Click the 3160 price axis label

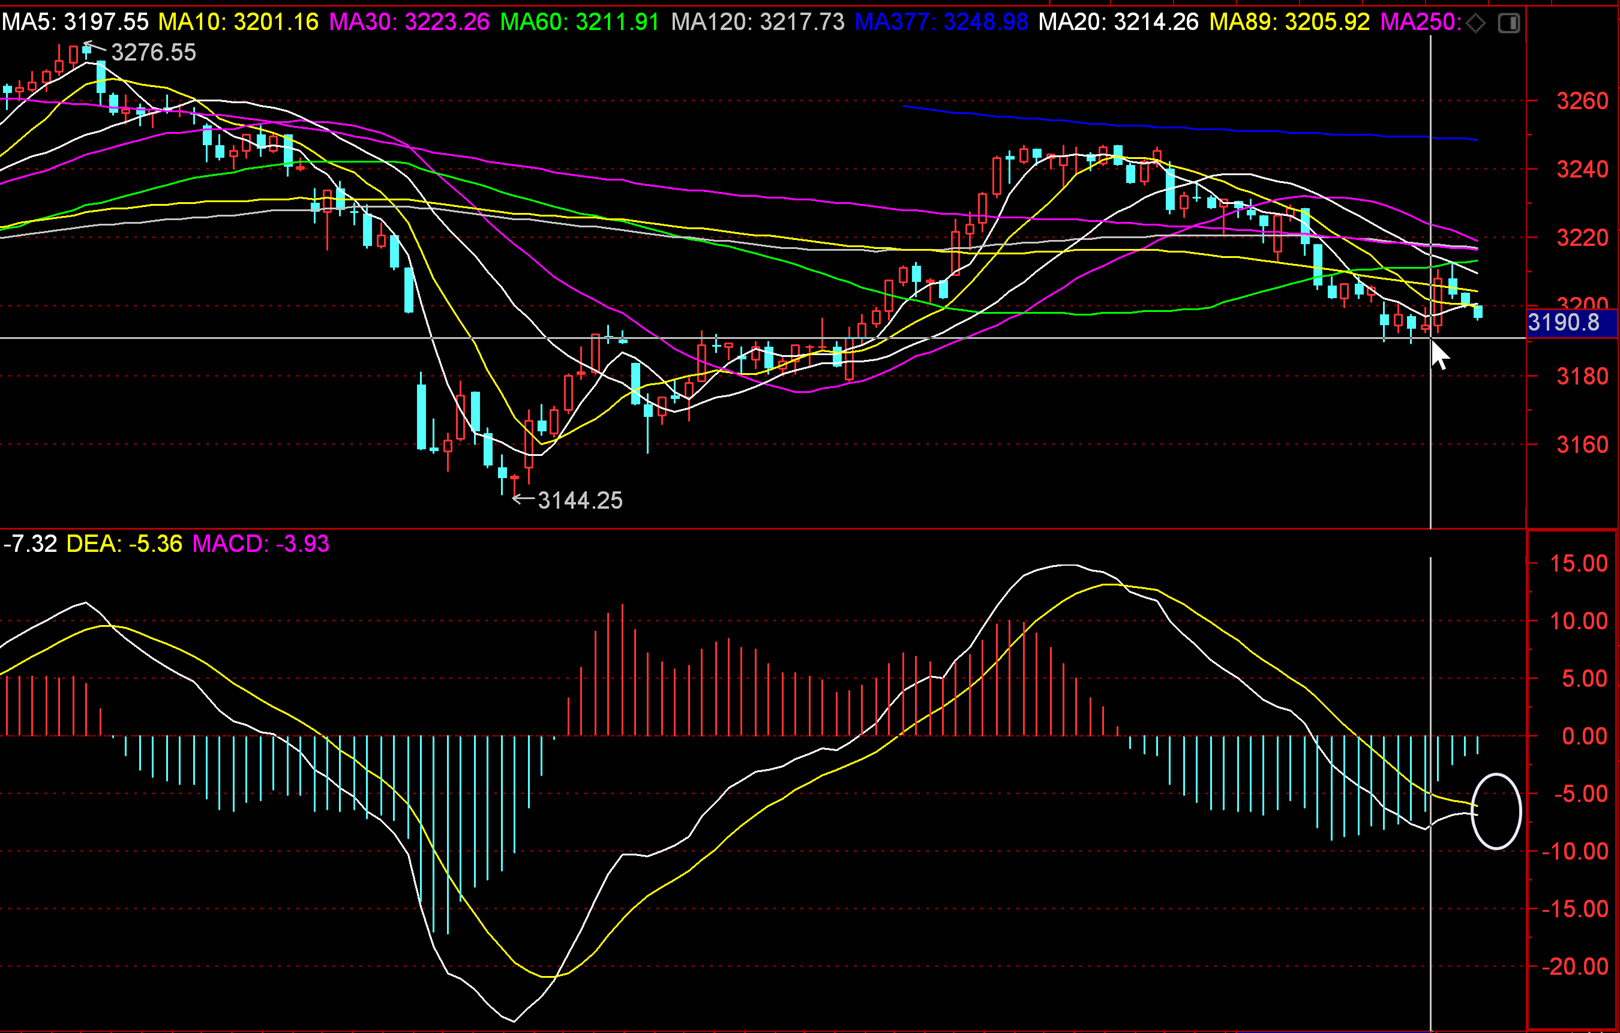pos(1582,445)
